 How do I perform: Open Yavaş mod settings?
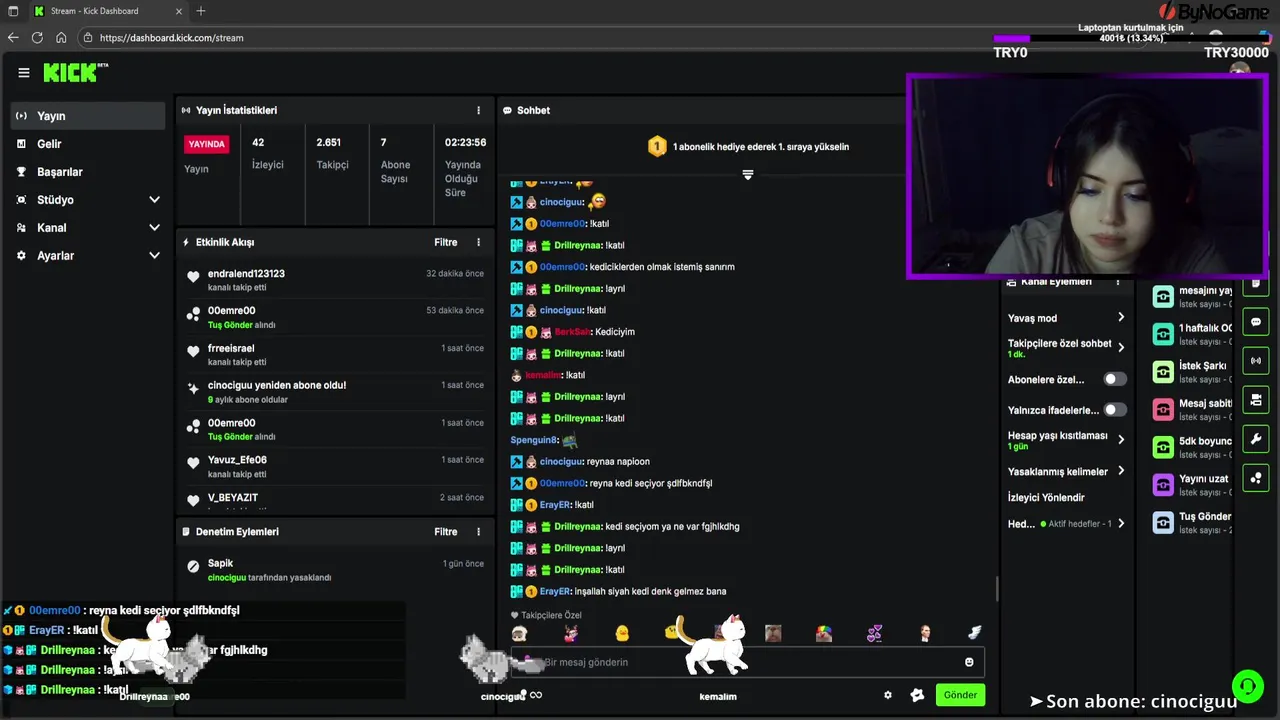[1067, 318]
